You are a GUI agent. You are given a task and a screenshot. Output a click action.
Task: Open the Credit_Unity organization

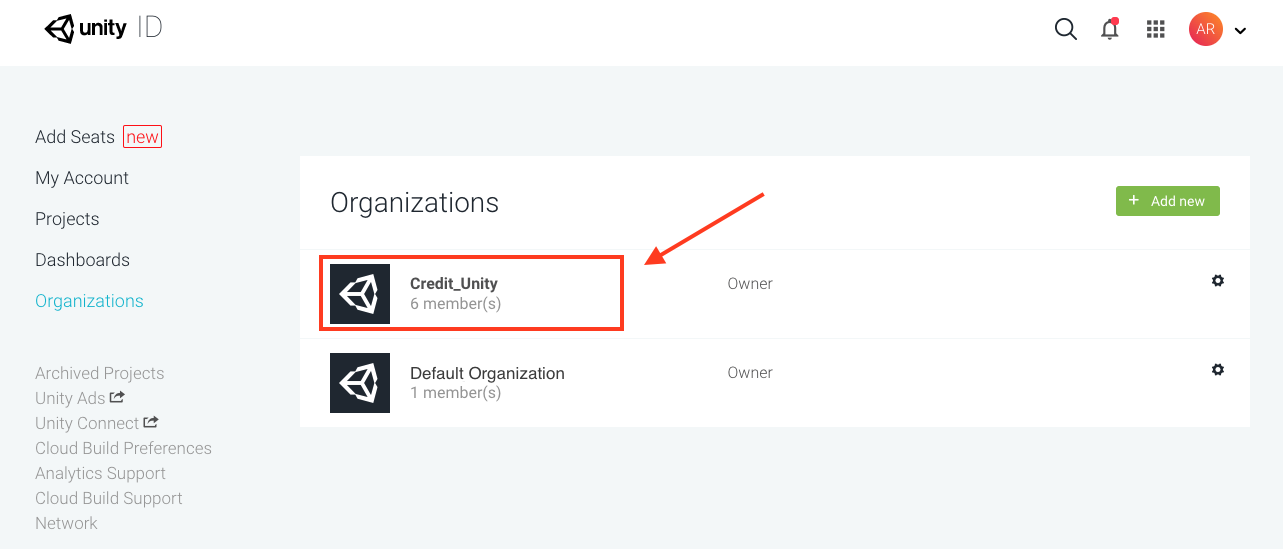point(454,284)
